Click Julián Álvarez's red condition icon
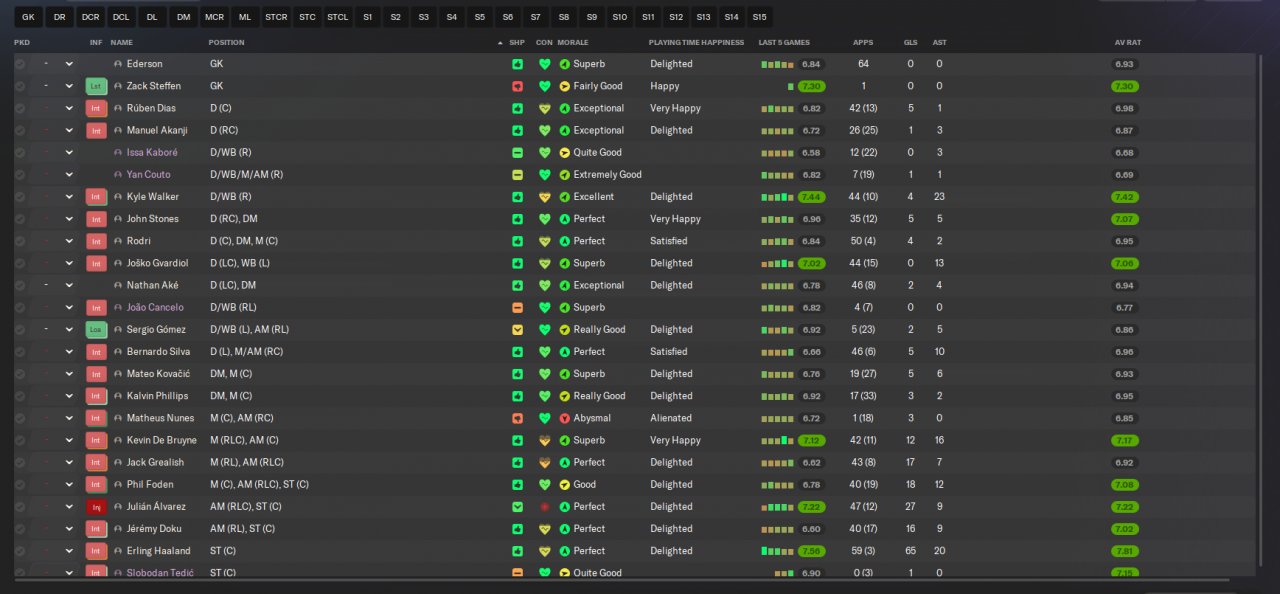This screenshot has width=1280, height=594. (x=545, y=506)
